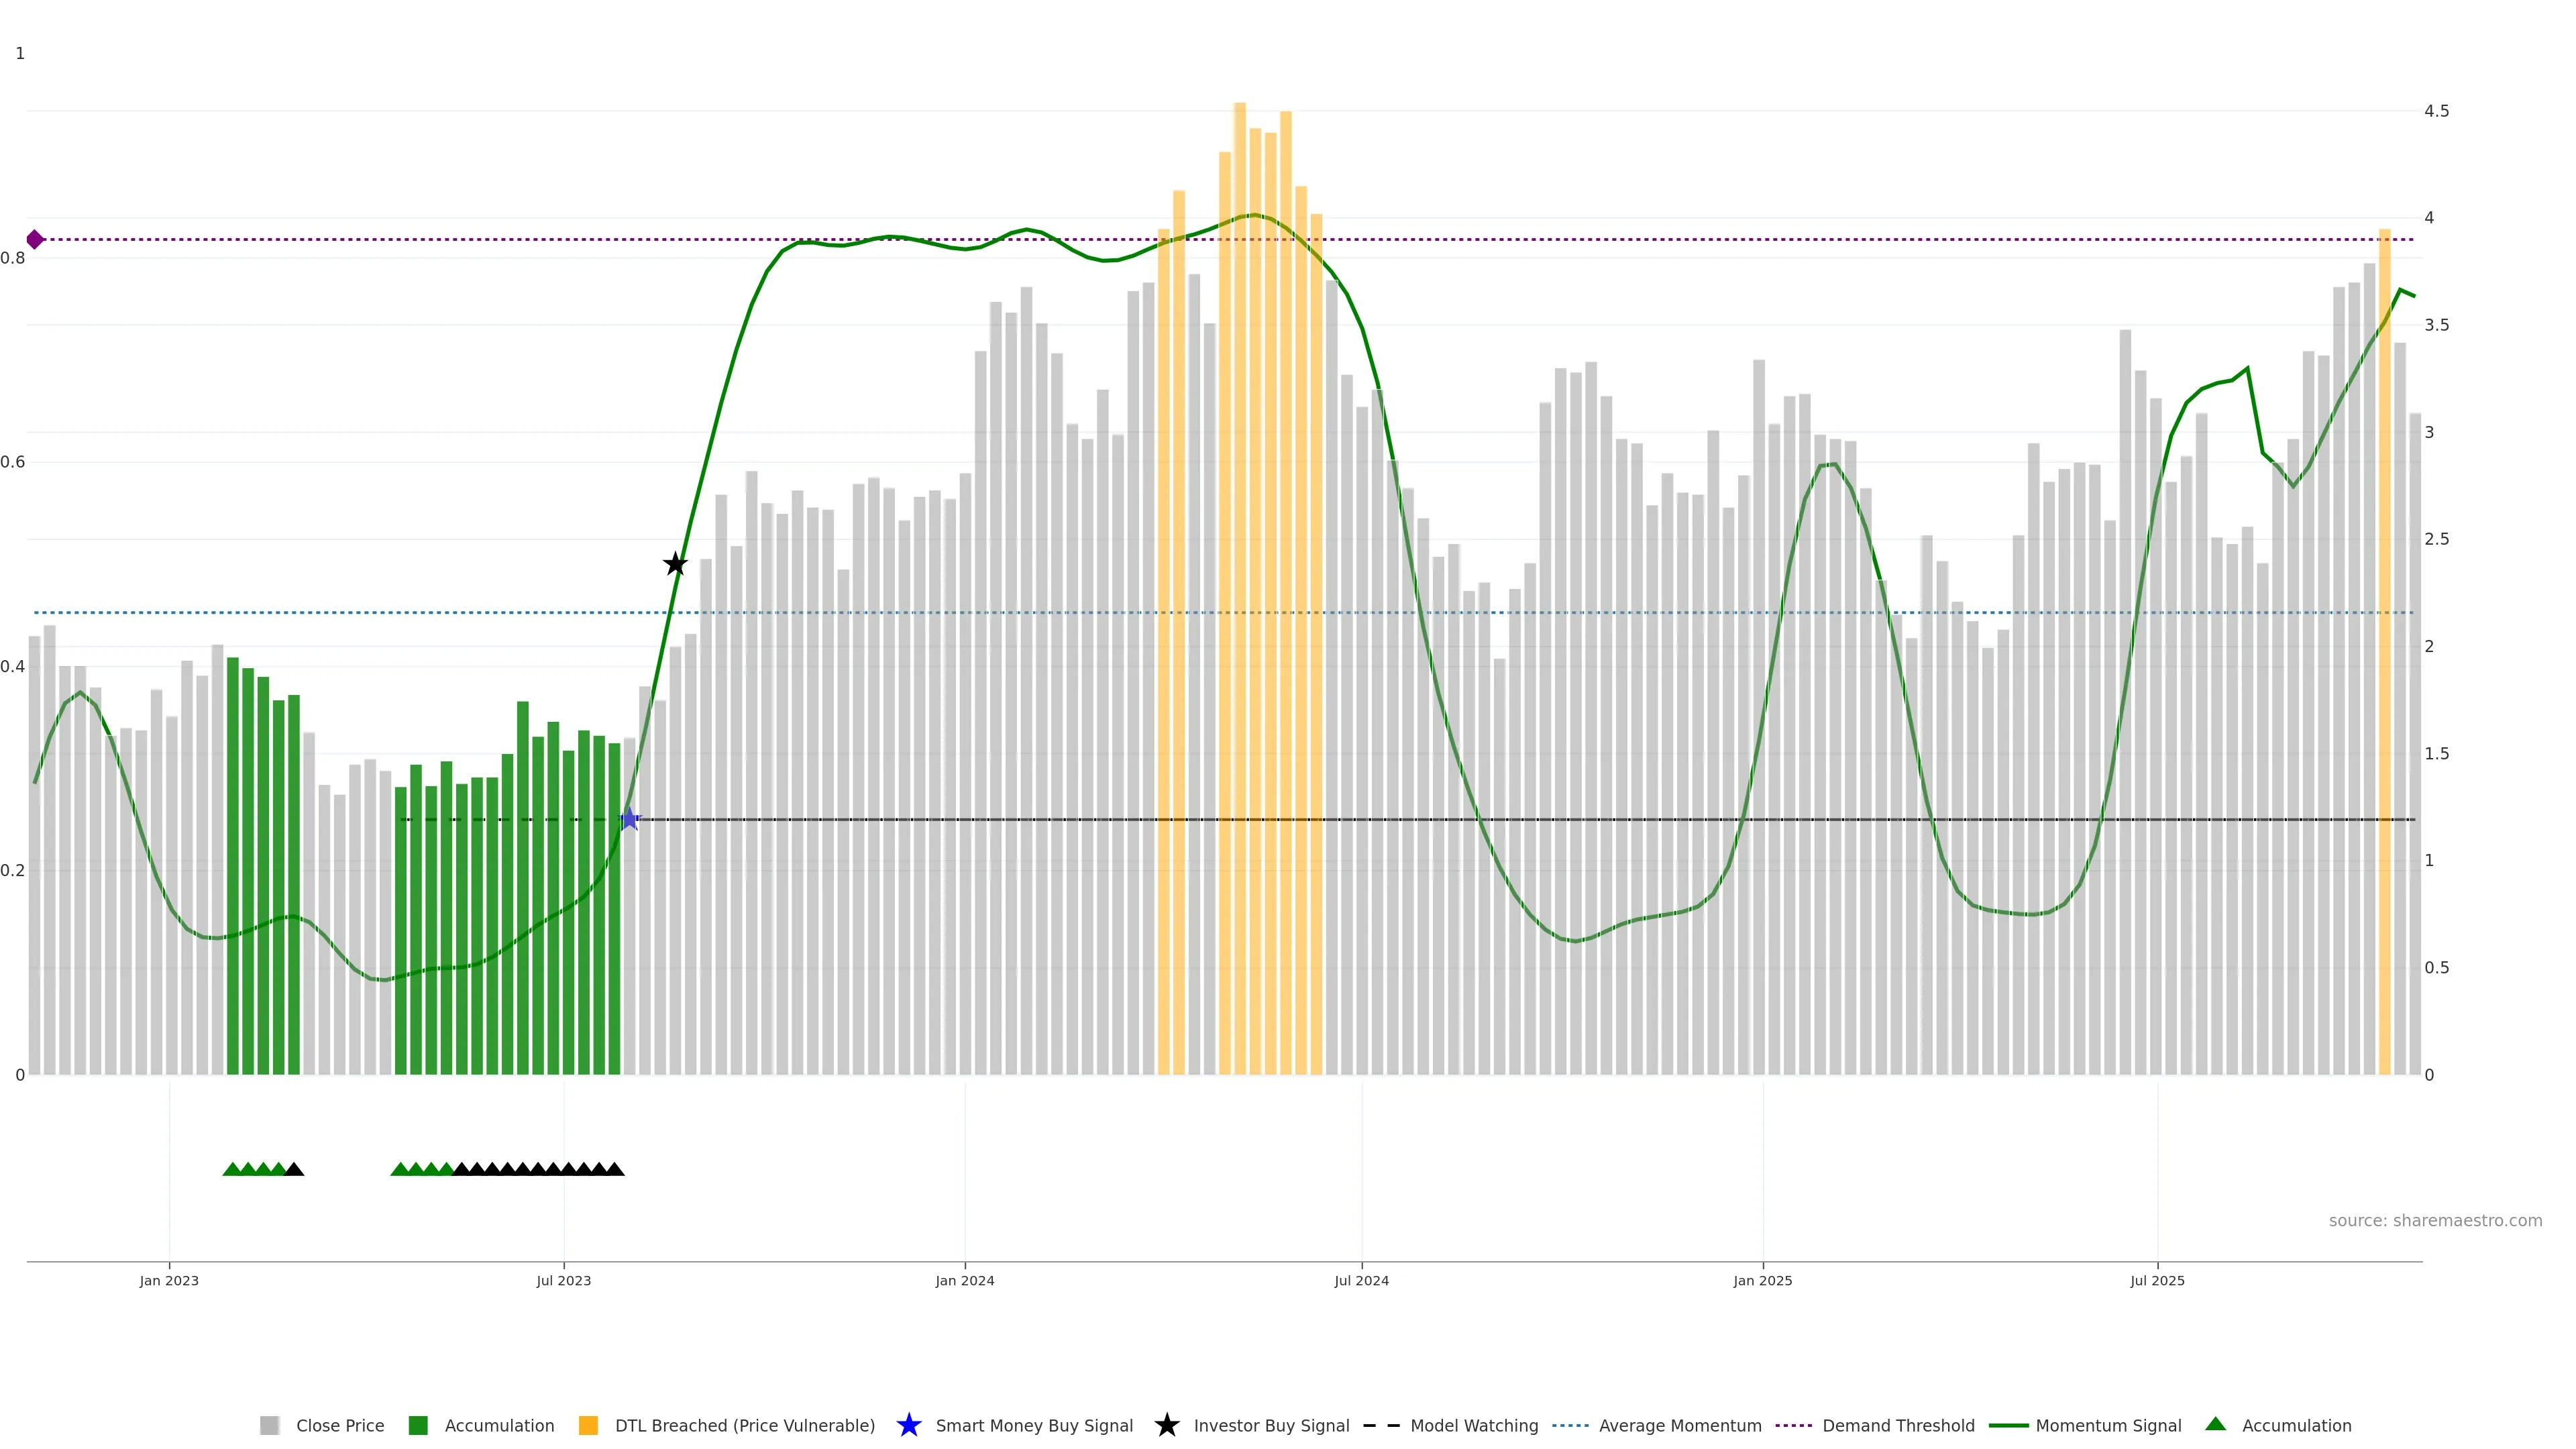Image resolution: width=2576 pixels, height=1449 pixels.
Task: Toggle the Demand Threshold legend entry
Action: coord(1898,1426)
